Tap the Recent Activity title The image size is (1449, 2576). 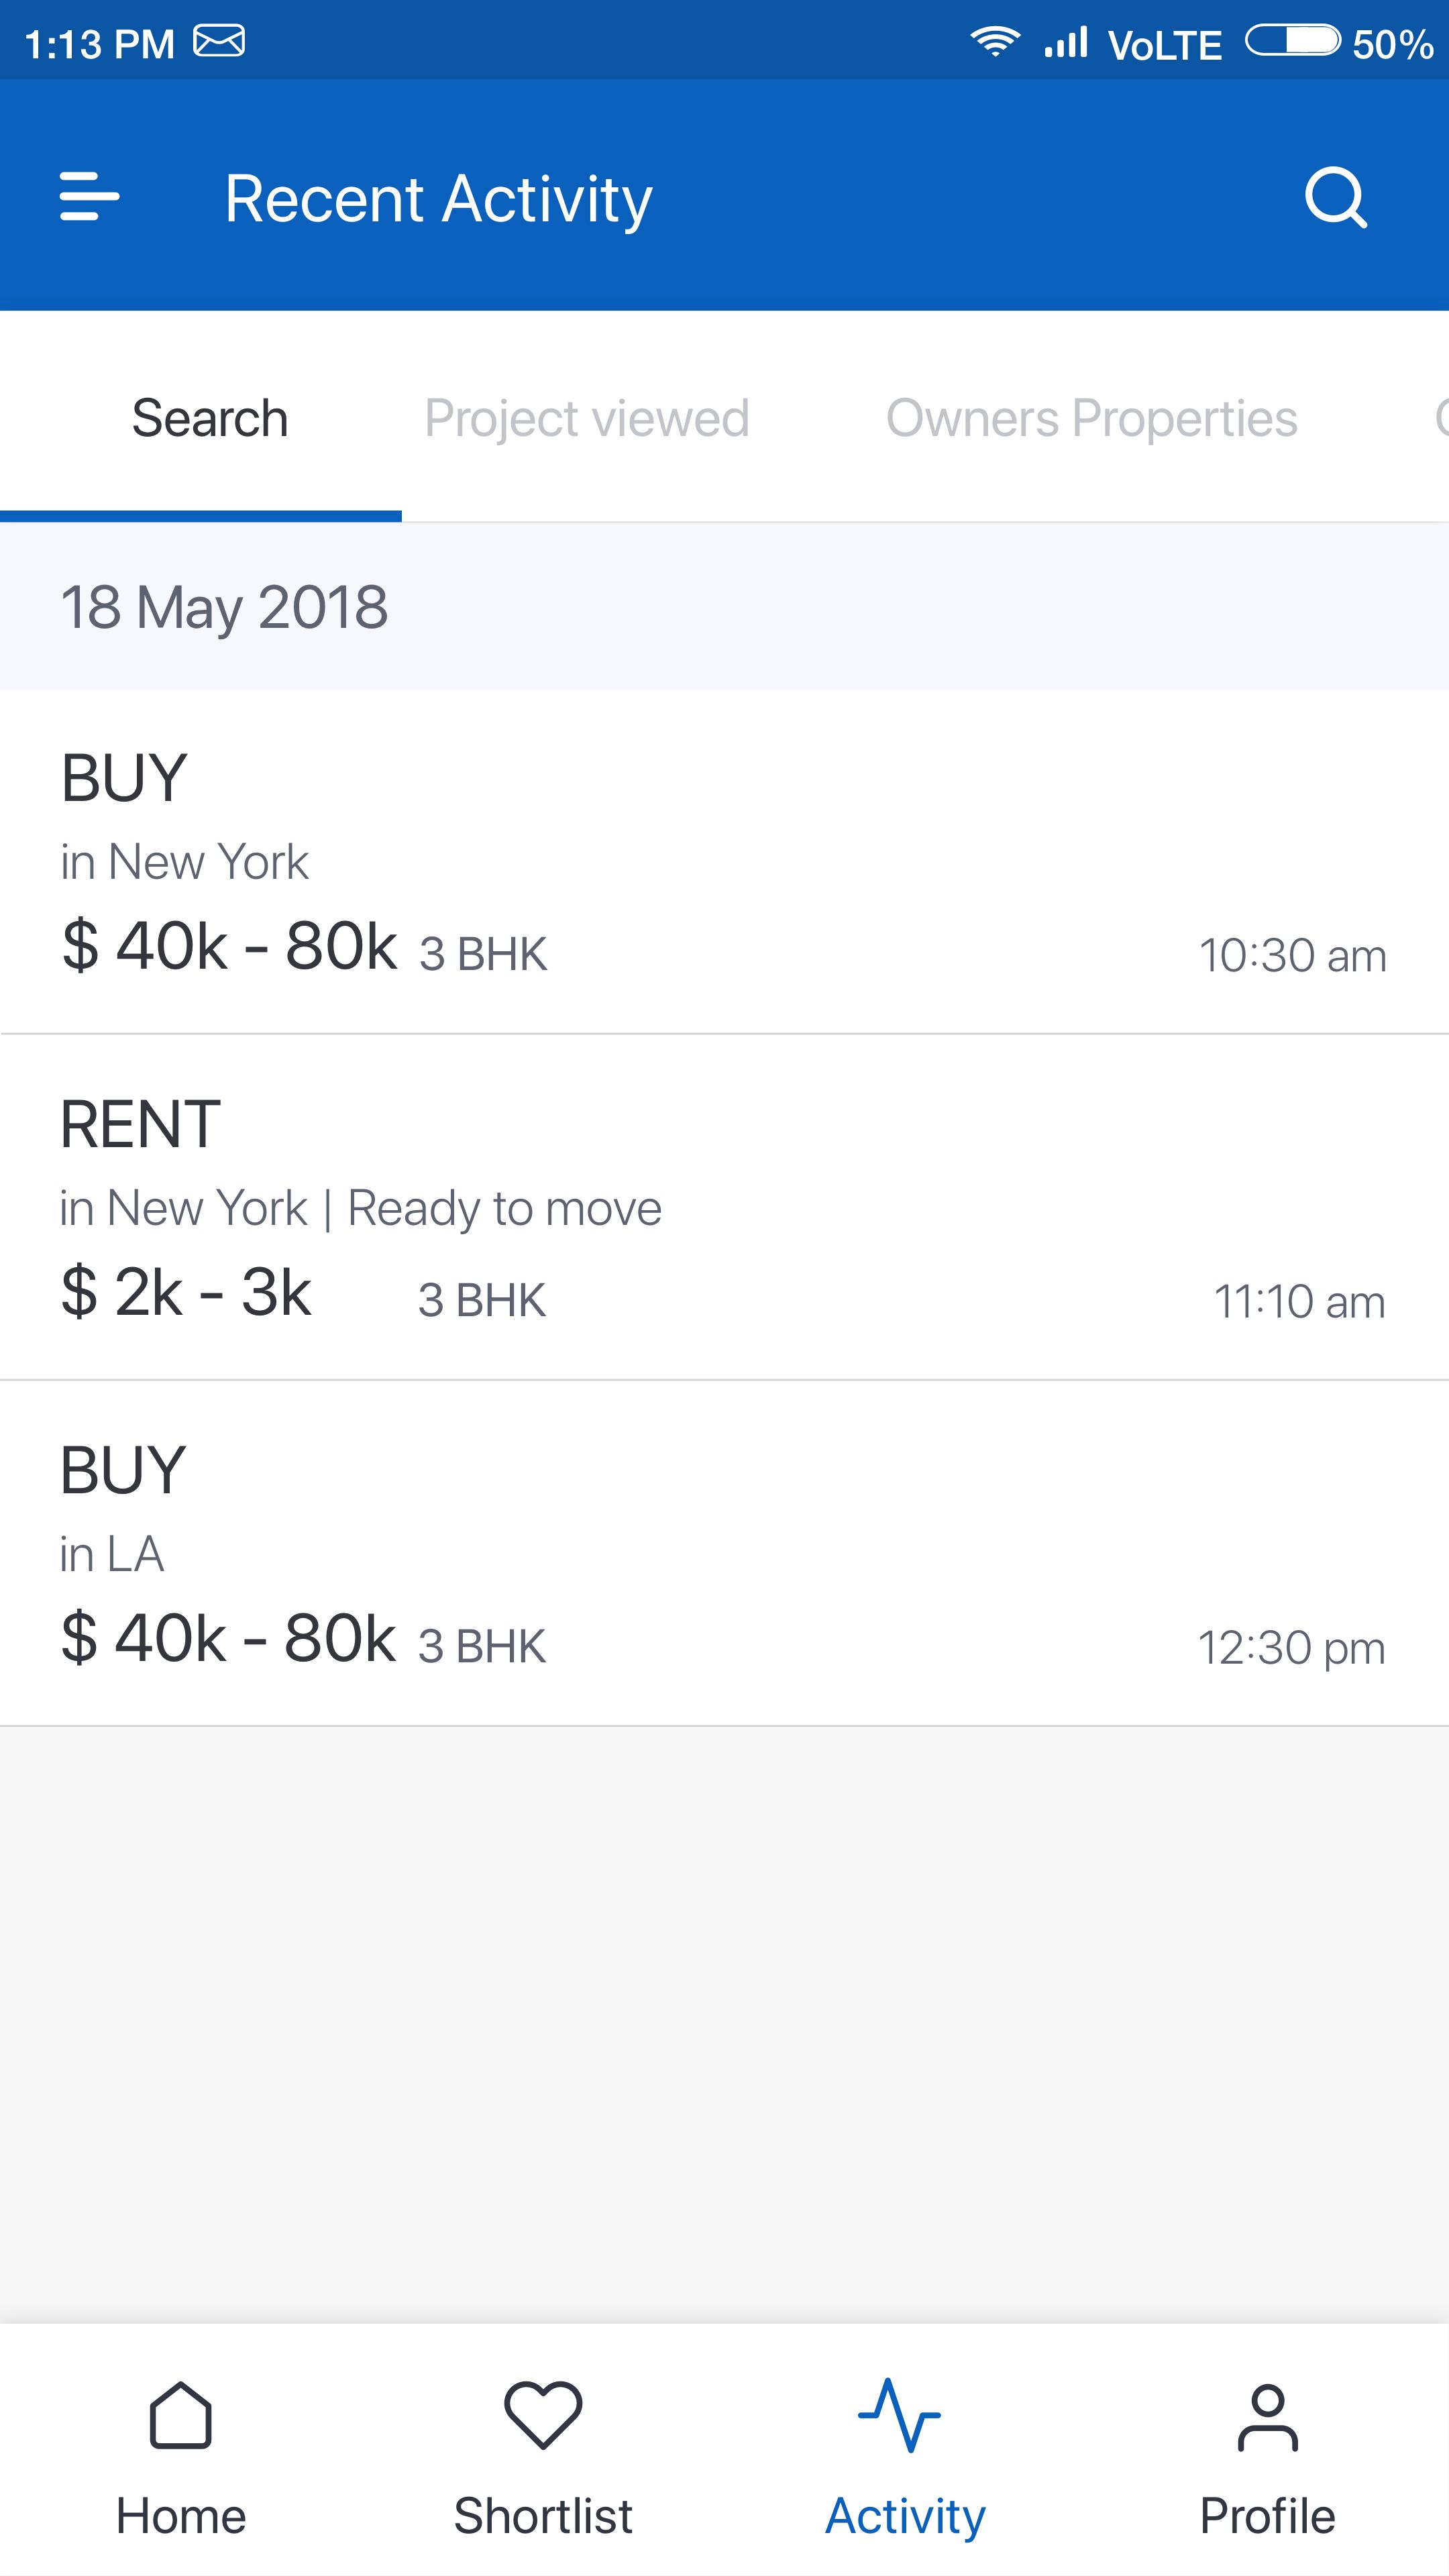(x=438, y=198)
